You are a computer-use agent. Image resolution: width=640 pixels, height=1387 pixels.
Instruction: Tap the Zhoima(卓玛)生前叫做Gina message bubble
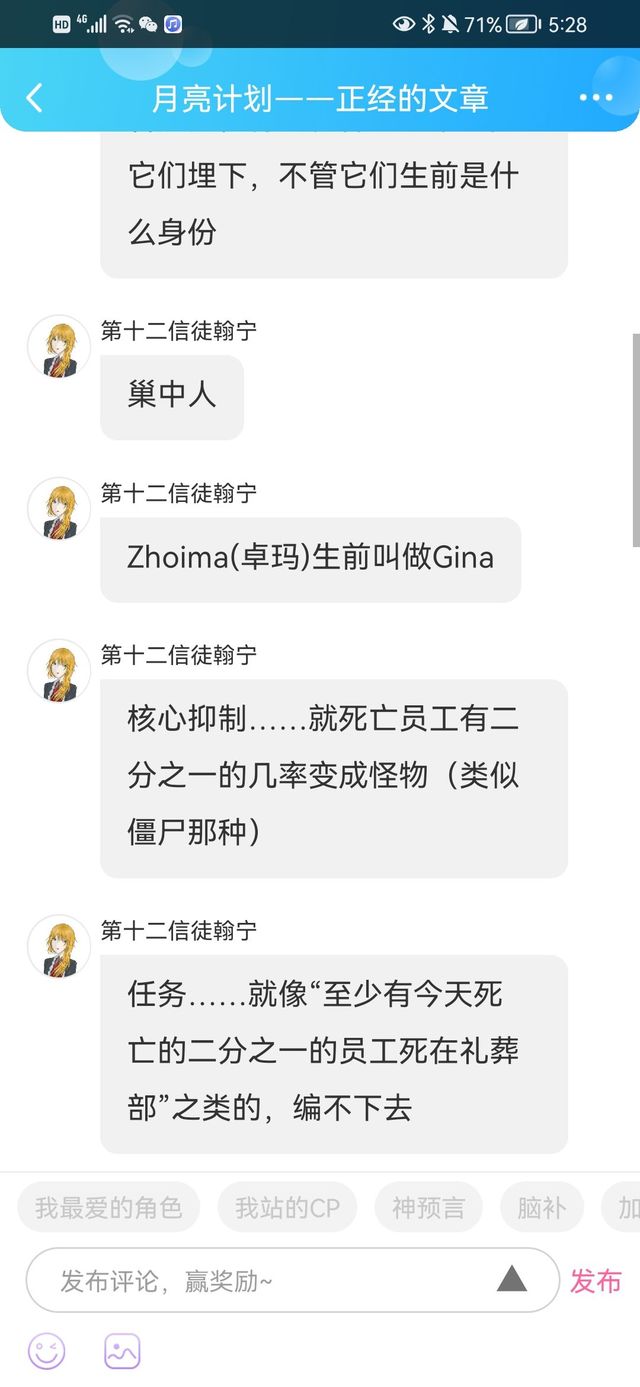(310, 559)
